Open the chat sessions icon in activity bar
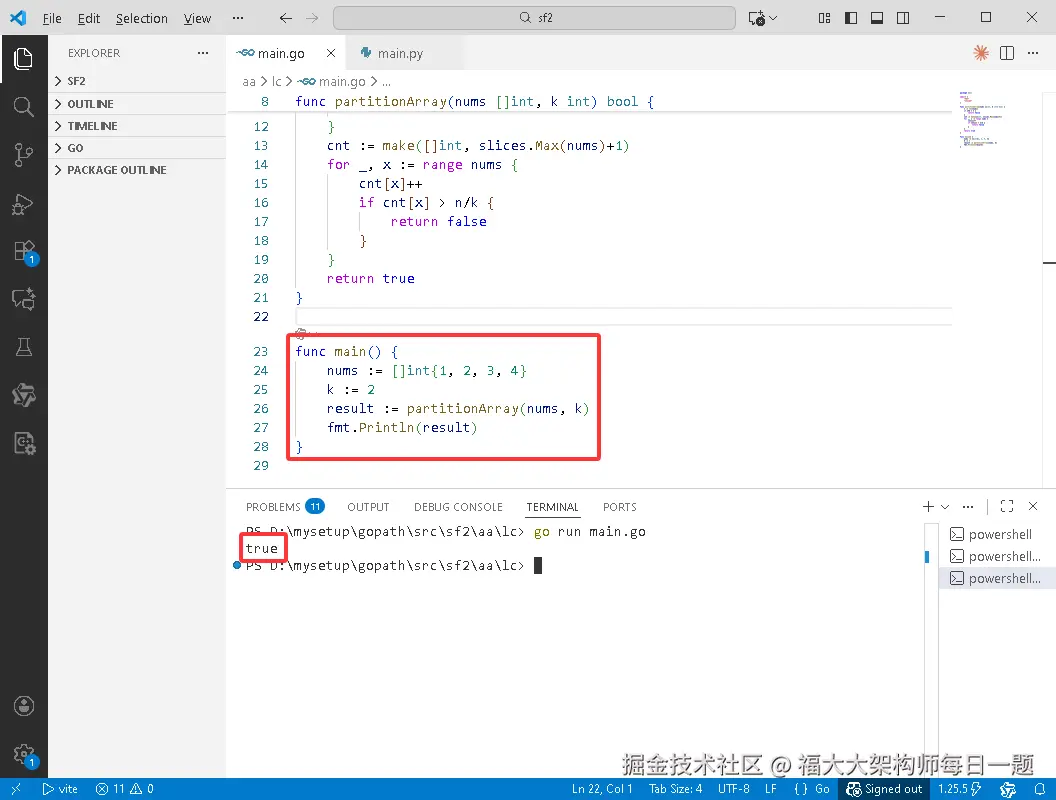Screen dimensions: 1056x800 [24, 299]
